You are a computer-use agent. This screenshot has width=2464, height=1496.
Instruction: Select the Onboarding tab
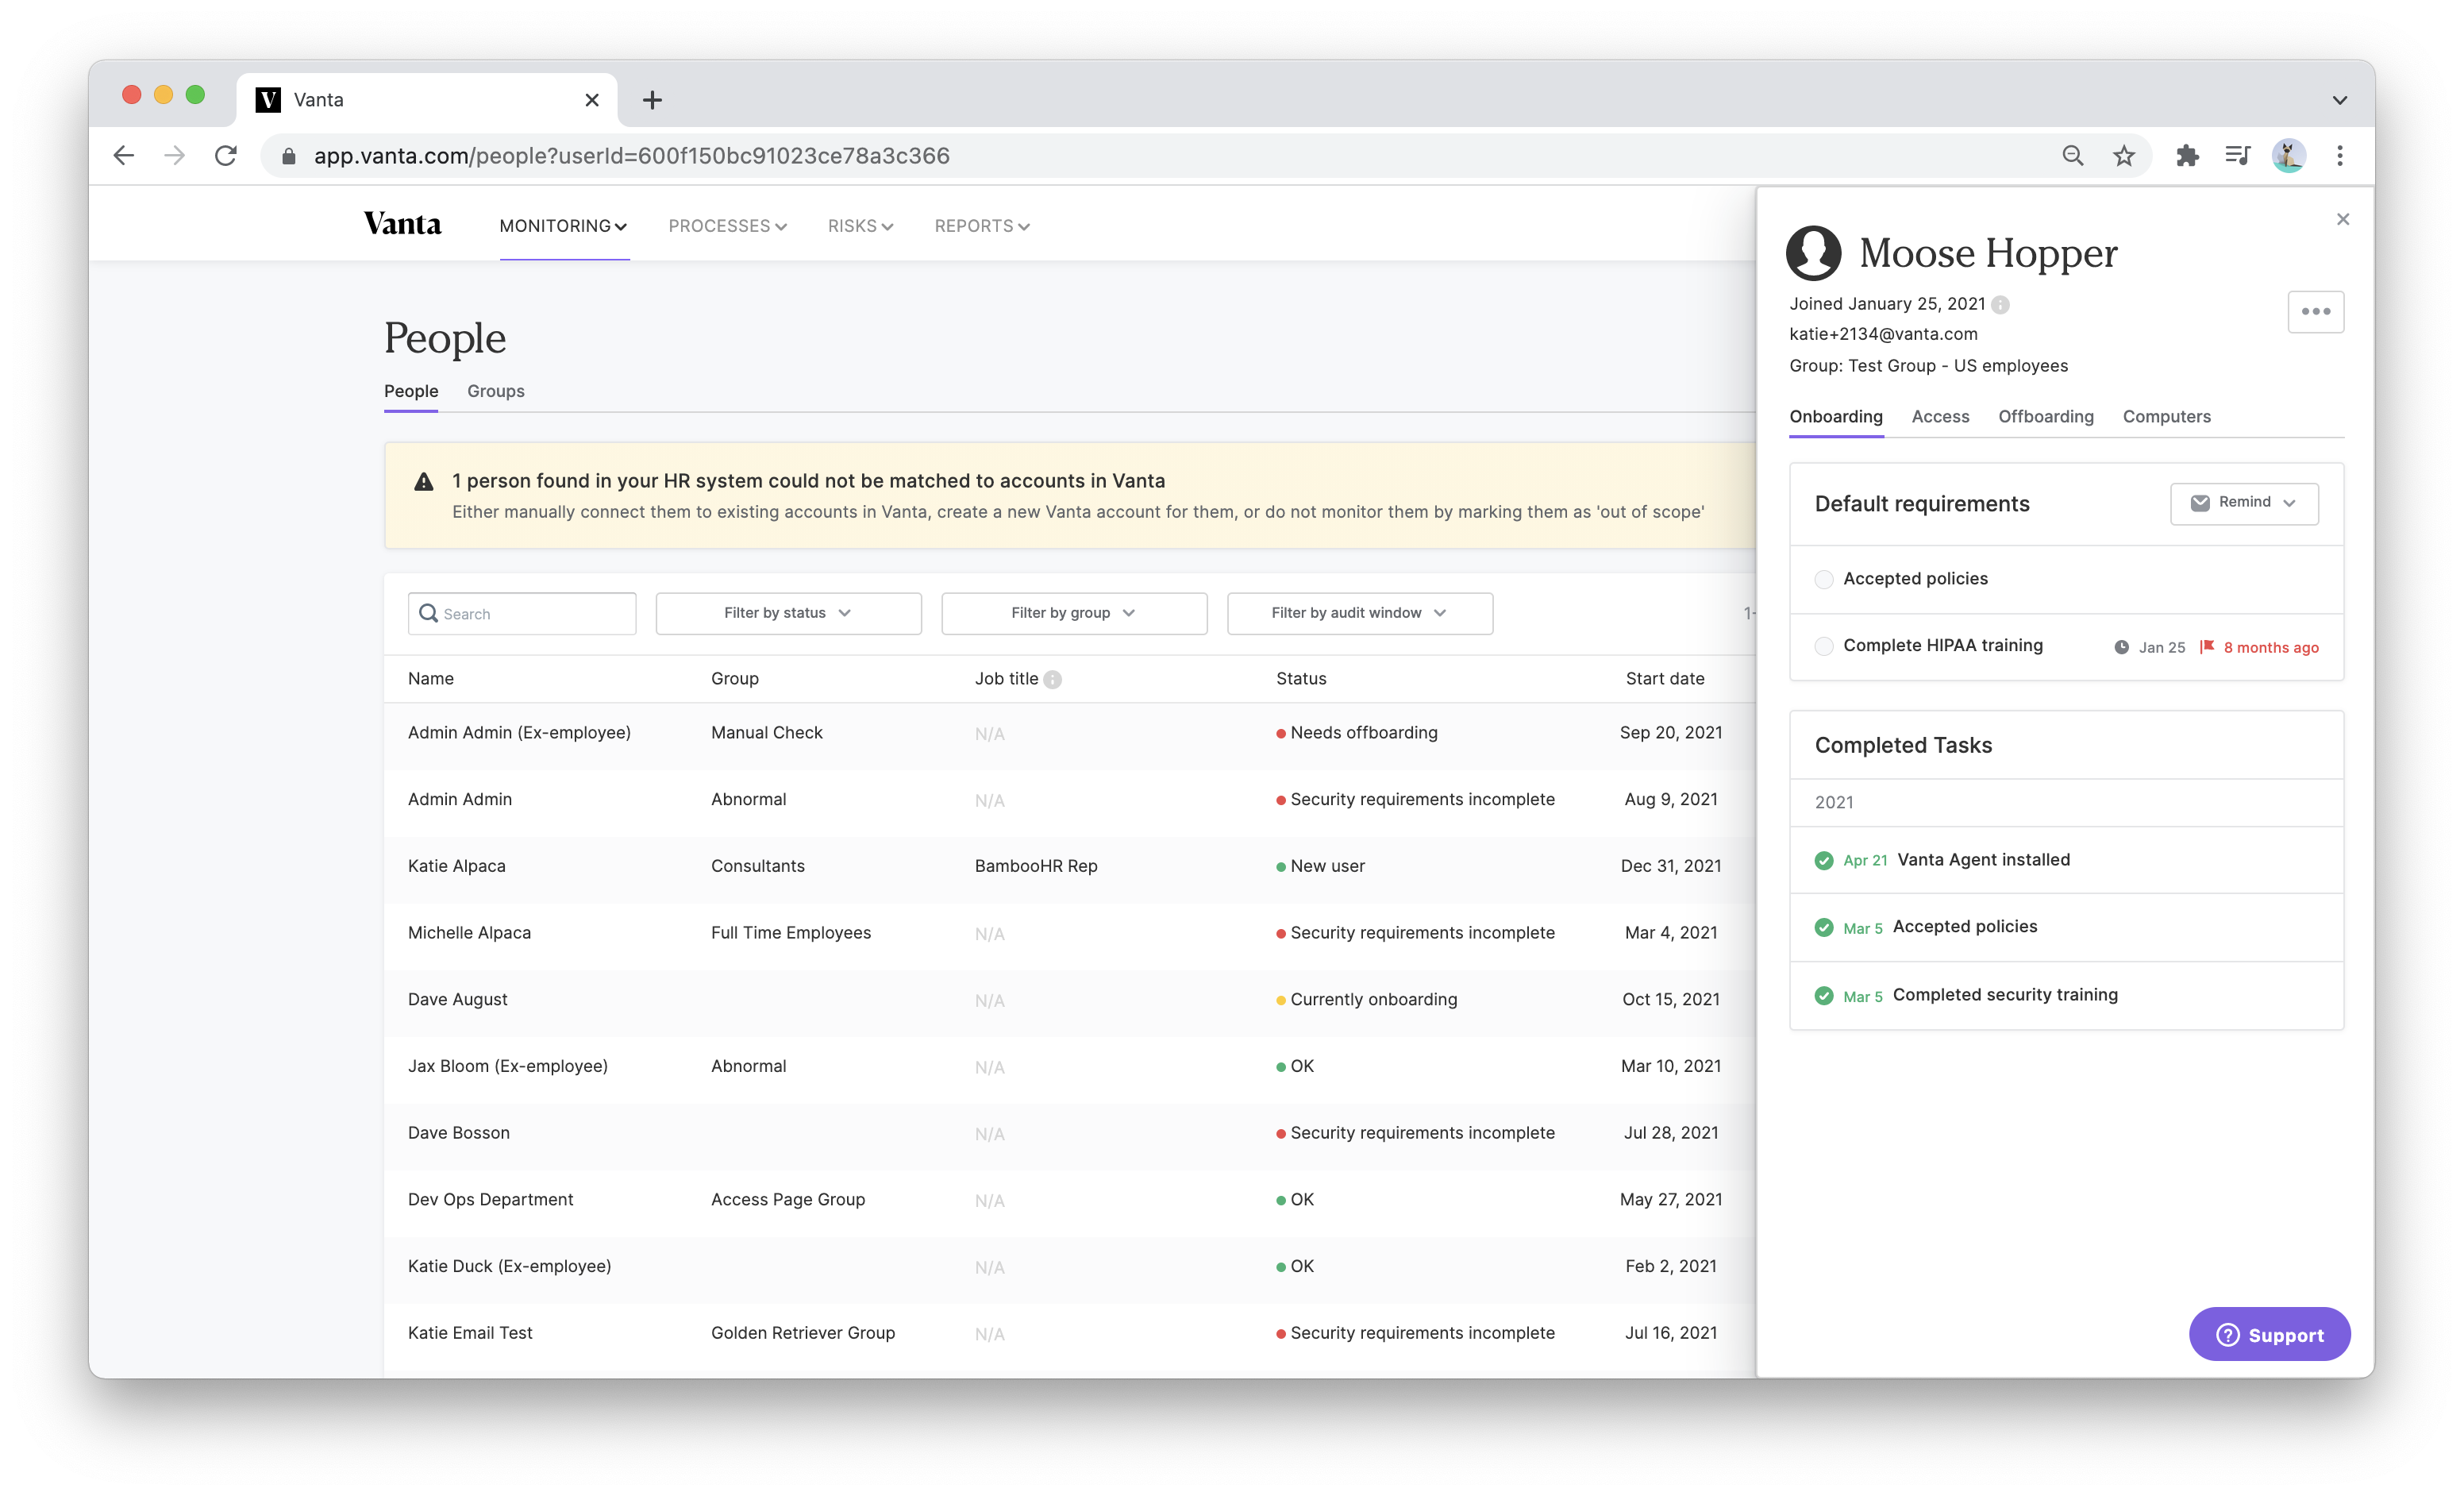coord(1836,417)
